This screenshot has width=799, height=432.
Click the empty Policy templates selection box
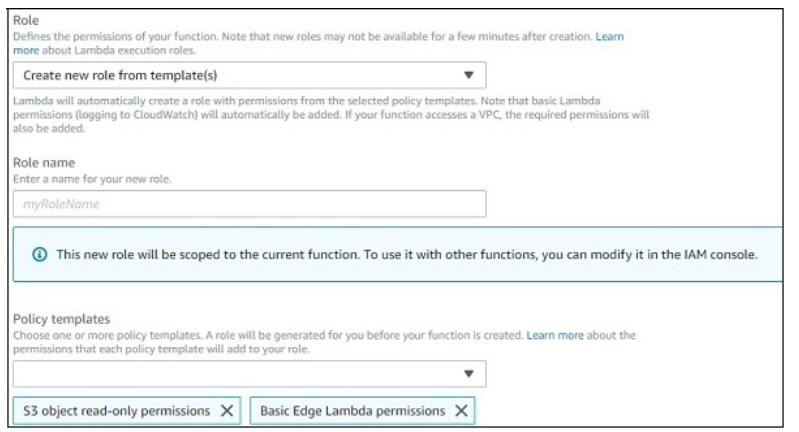coord(235,374)
